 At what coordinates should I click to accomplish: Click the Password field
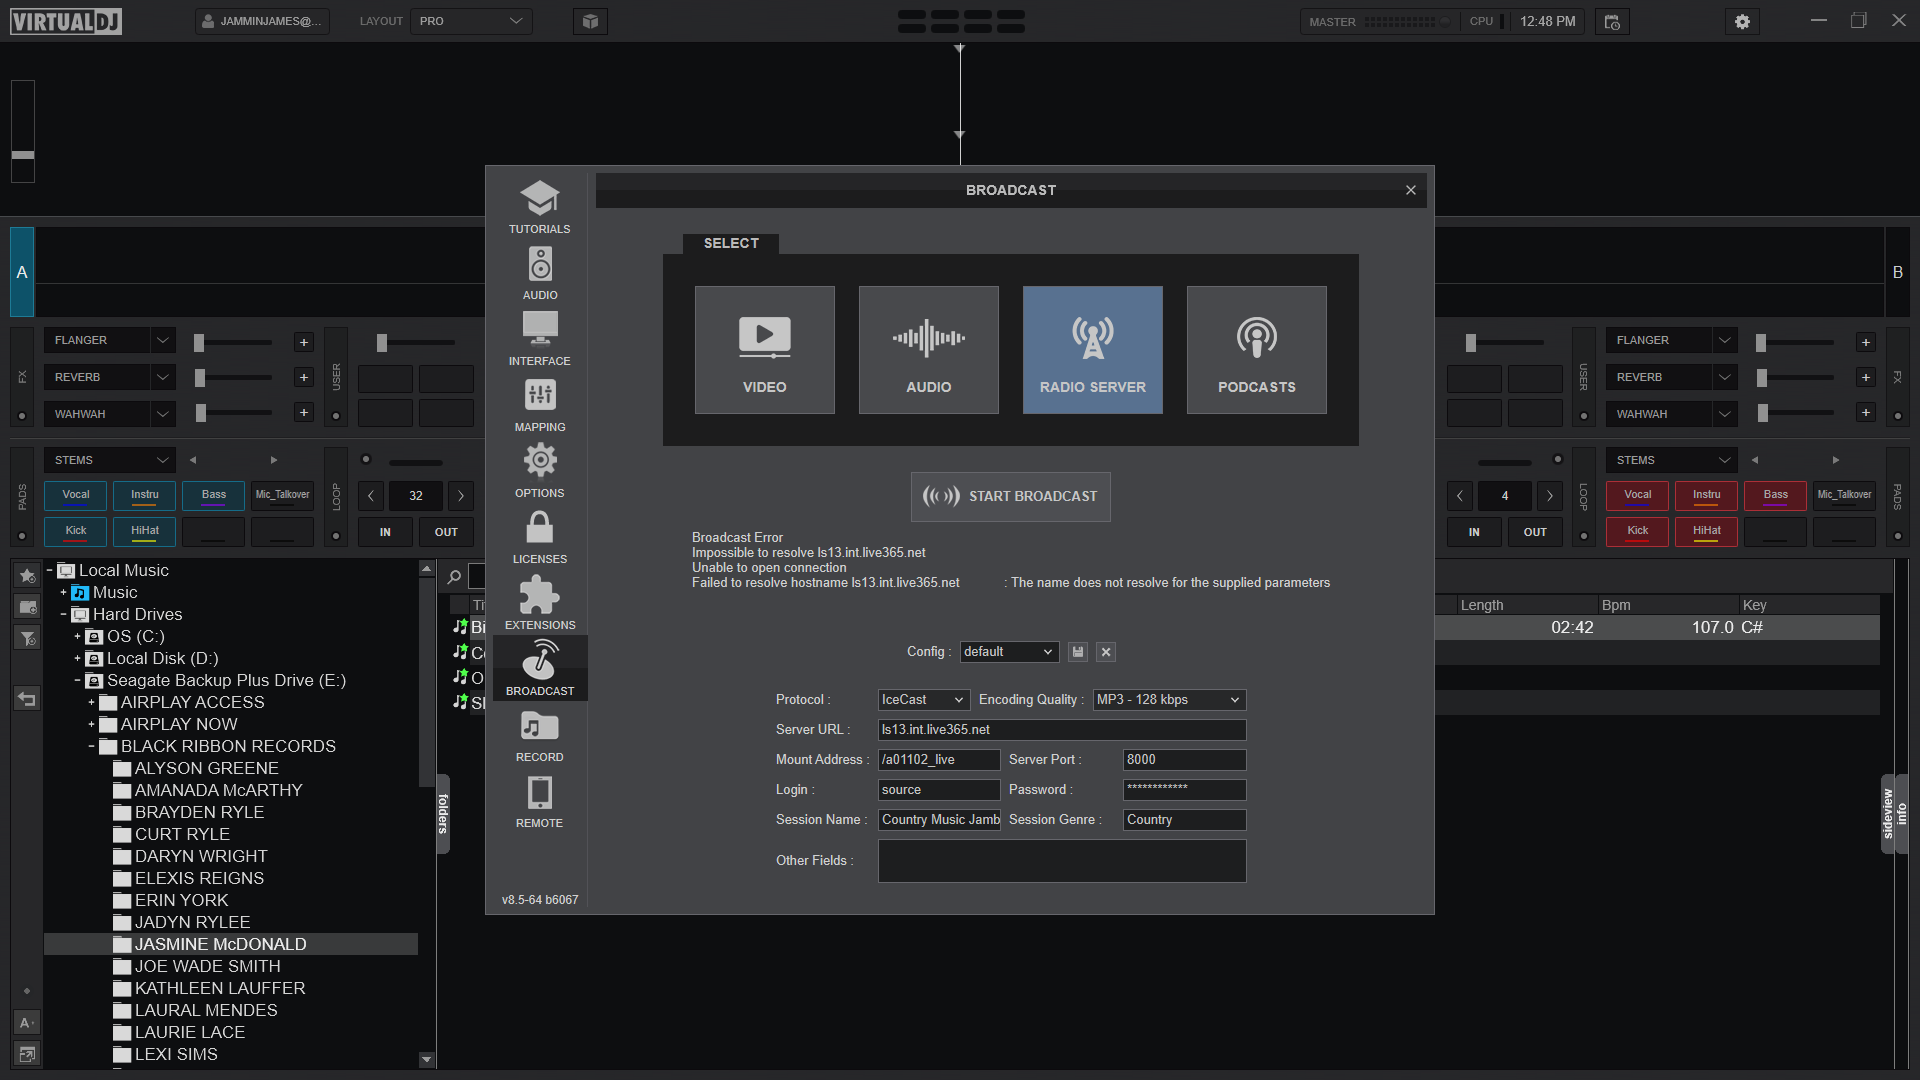[x=1184, y=790]
